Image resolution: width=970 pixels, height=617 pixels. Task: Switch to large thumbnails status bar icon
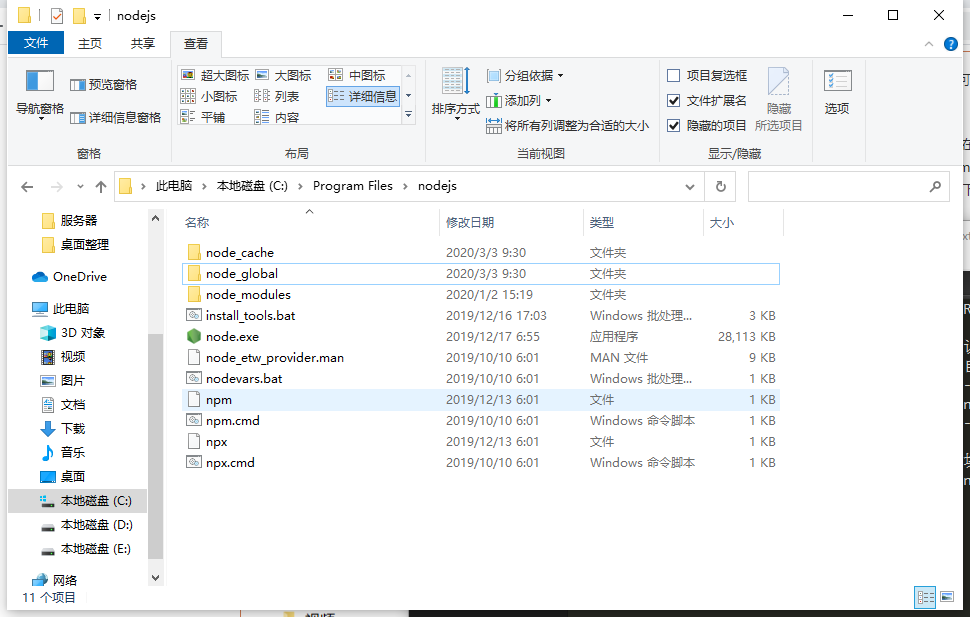tap(946, 597)
